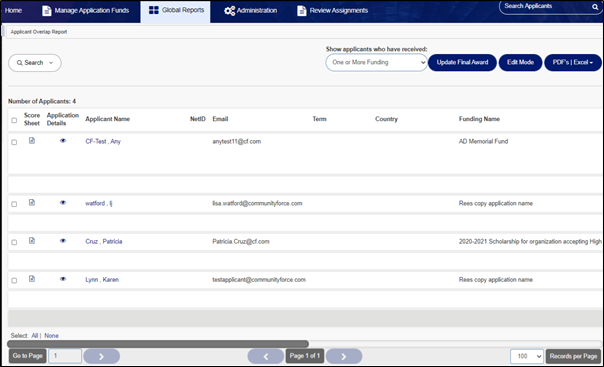
Task: Open the Search dropdown button
Action: pyautogui.click(x=35, y=63)
